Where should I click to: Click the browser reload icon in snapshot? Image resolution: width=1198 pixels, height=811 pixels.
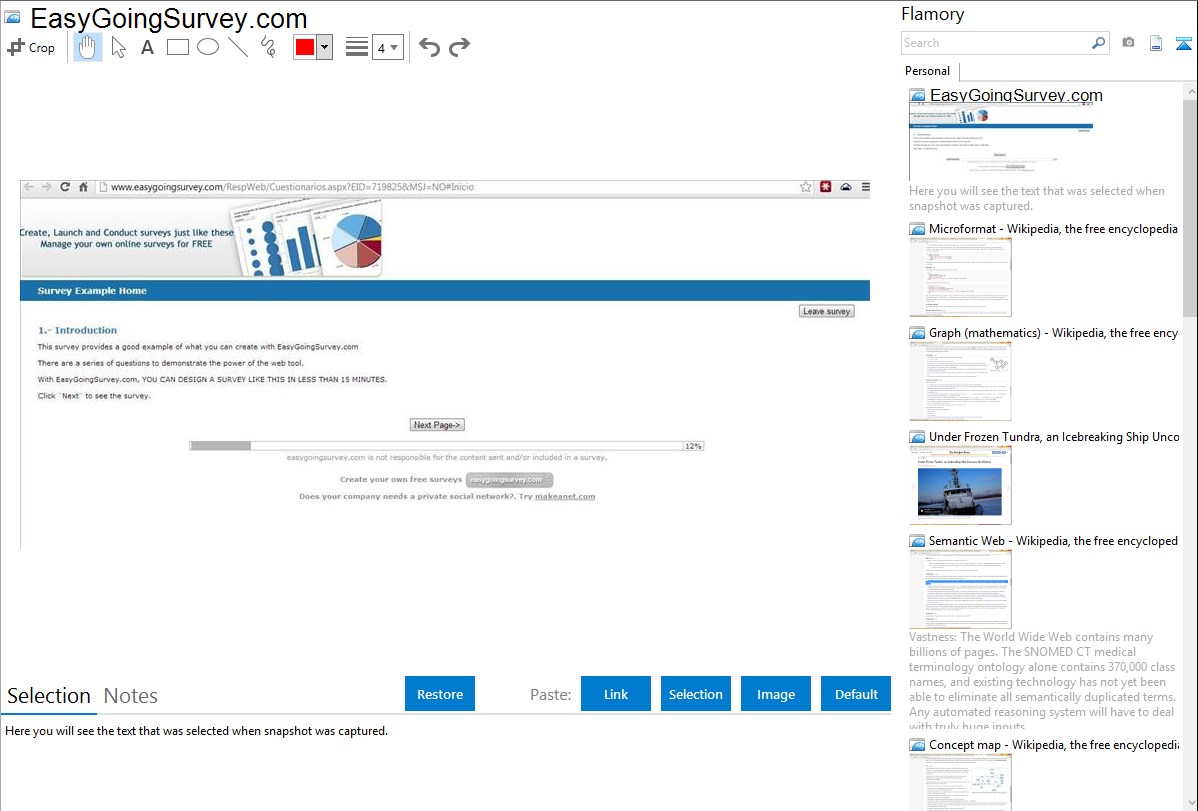(65, 187)
